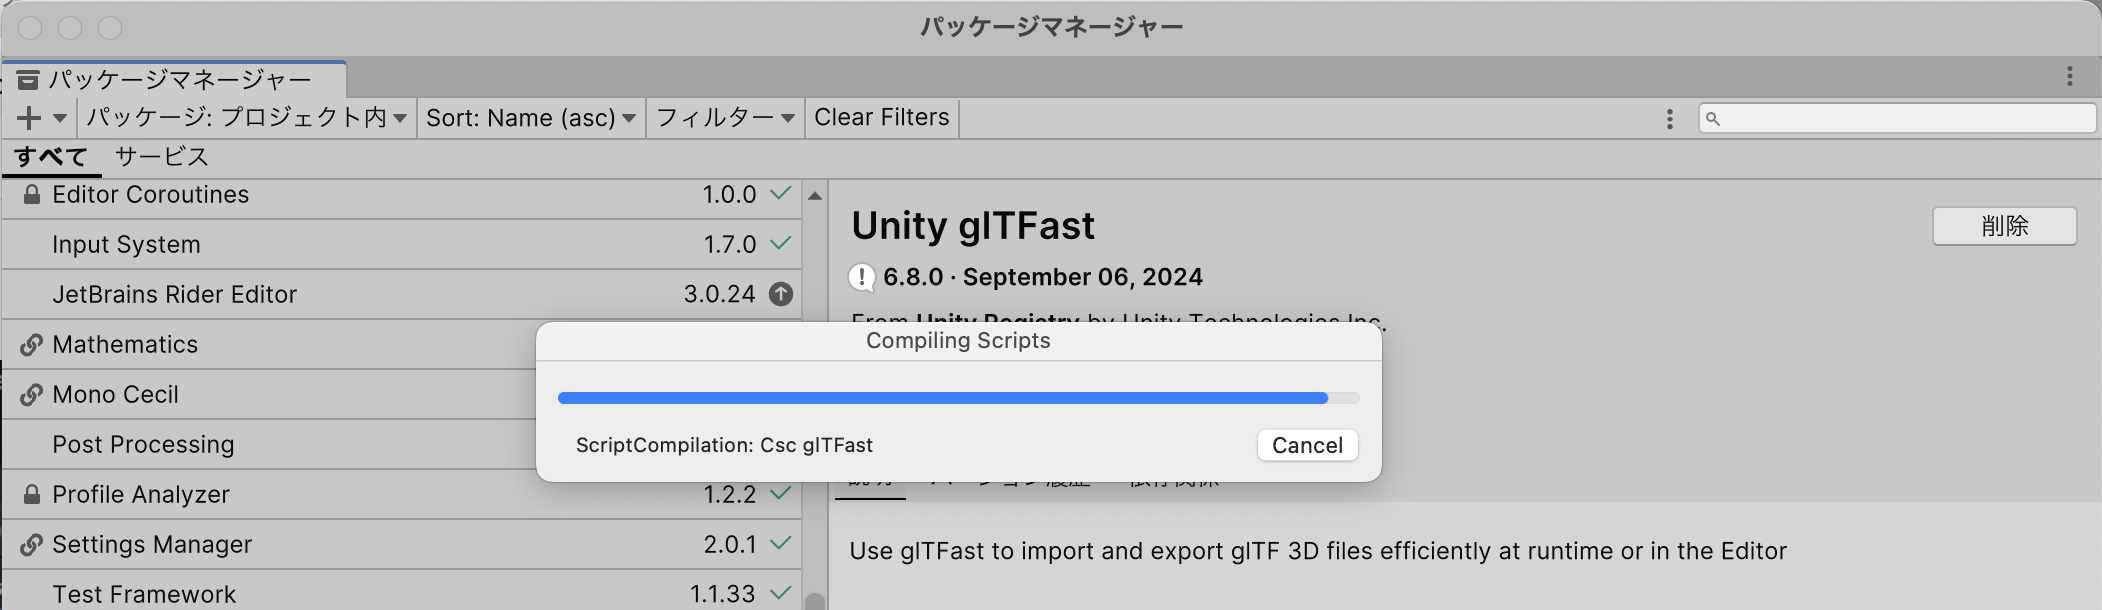This screenshot has height=610, width=2102.
Task: Click the lock icon beside Profile Analyzer
Action: click(x=31, y=494)
